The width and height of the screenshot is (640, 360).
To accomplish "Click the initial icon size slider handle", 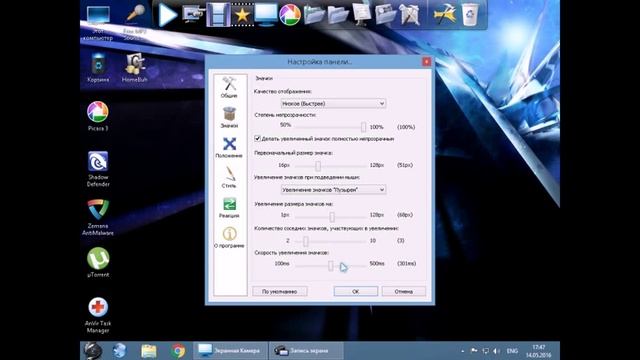I will [x=318, y=166].
